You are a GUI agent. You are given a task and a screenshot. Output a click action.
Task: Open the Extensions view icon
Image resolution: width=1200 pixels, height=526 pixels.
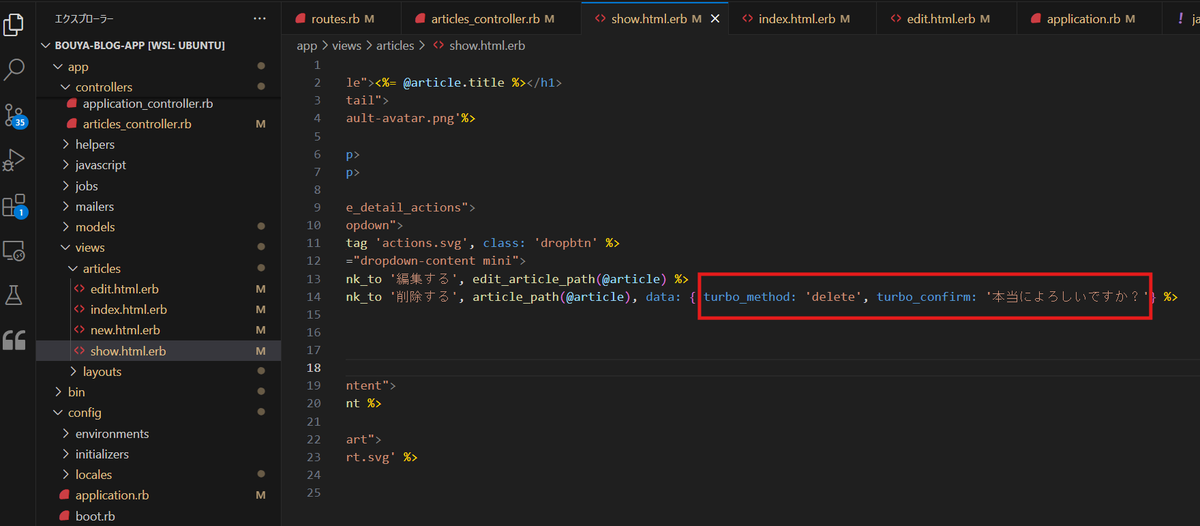(x=14, y=206)
